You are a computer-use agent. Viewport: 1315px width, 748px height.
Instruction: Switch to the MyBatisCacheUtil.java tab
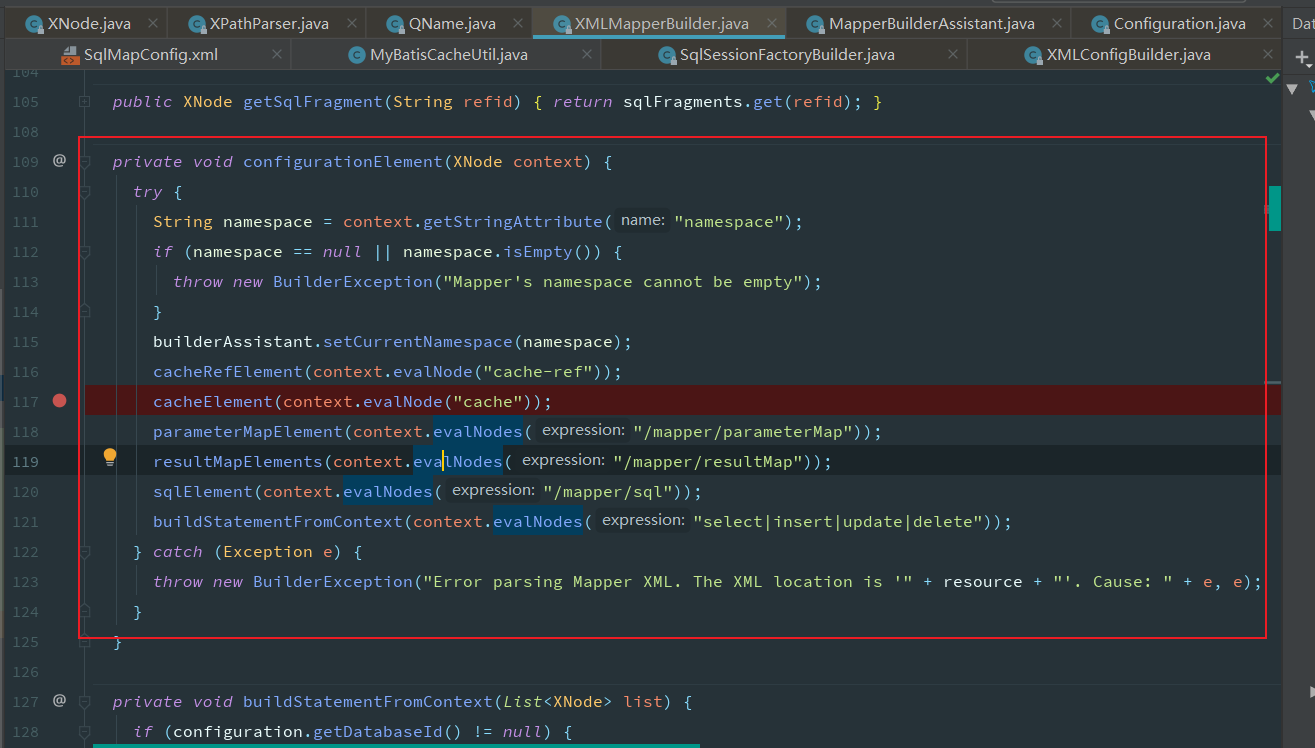(x=448, y=55)
